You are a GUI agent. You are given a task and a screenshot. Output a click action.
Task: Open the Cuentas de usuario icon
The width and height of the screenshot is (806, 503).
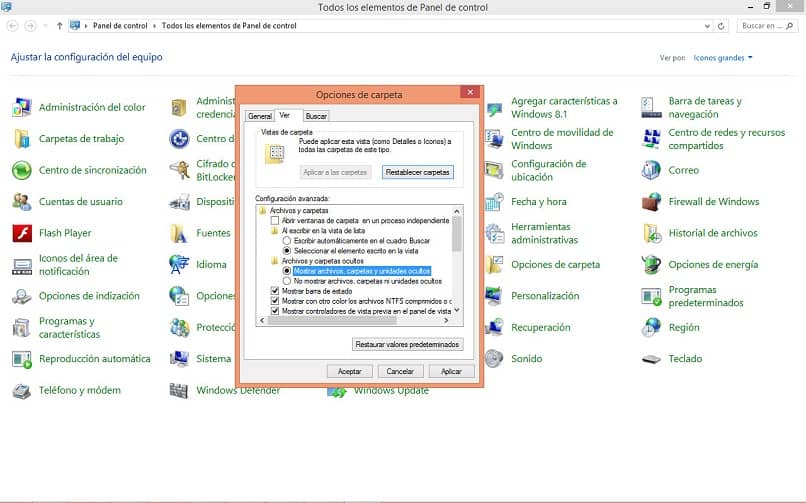(x=22, y=201)
